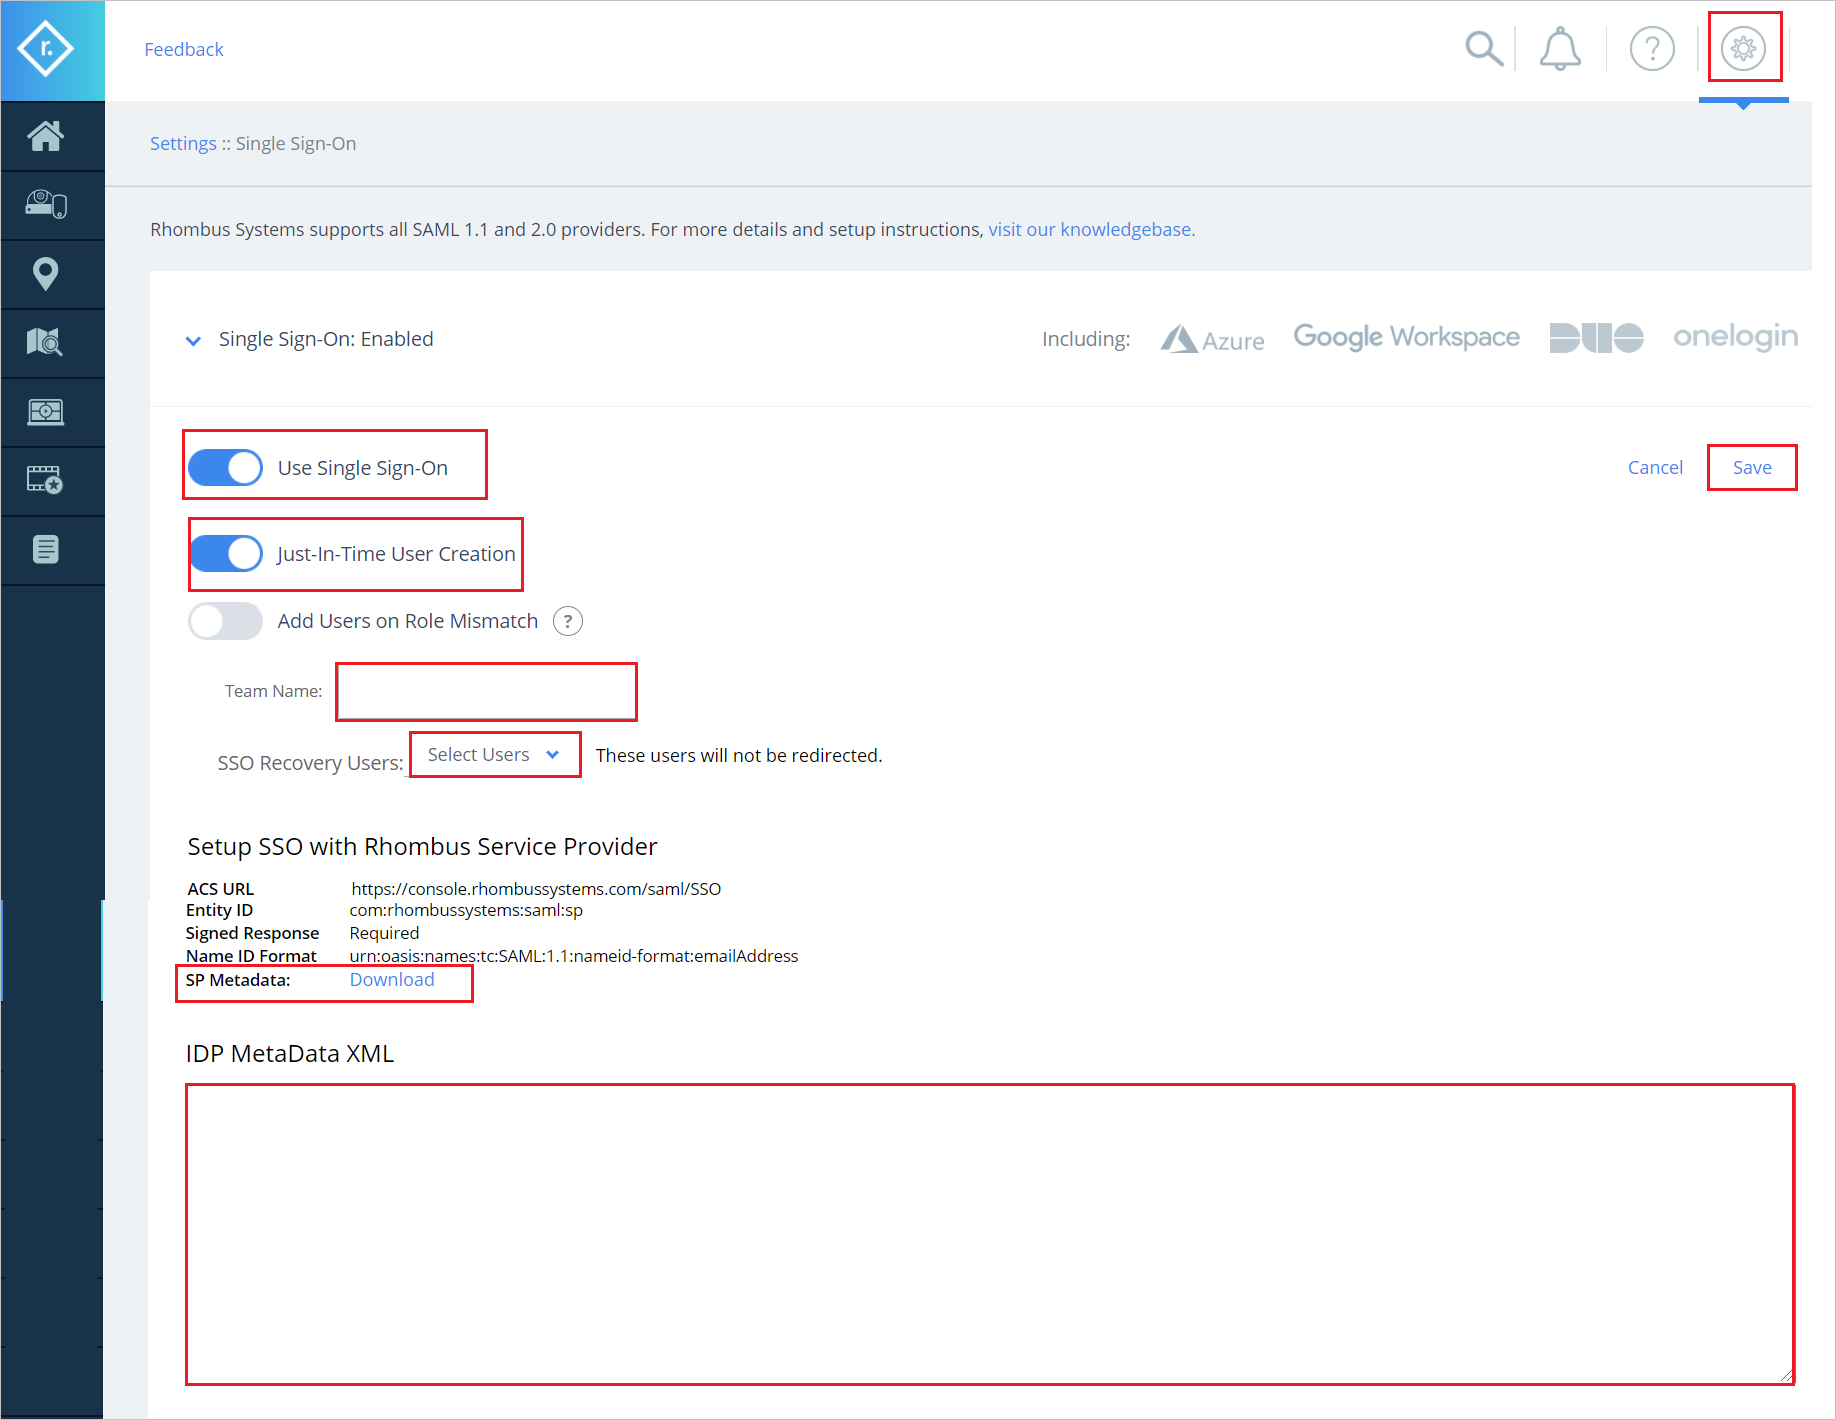Click the Name ID Format urn value
This screenshot has height=1420, width=1836.
tap(574, 956)
